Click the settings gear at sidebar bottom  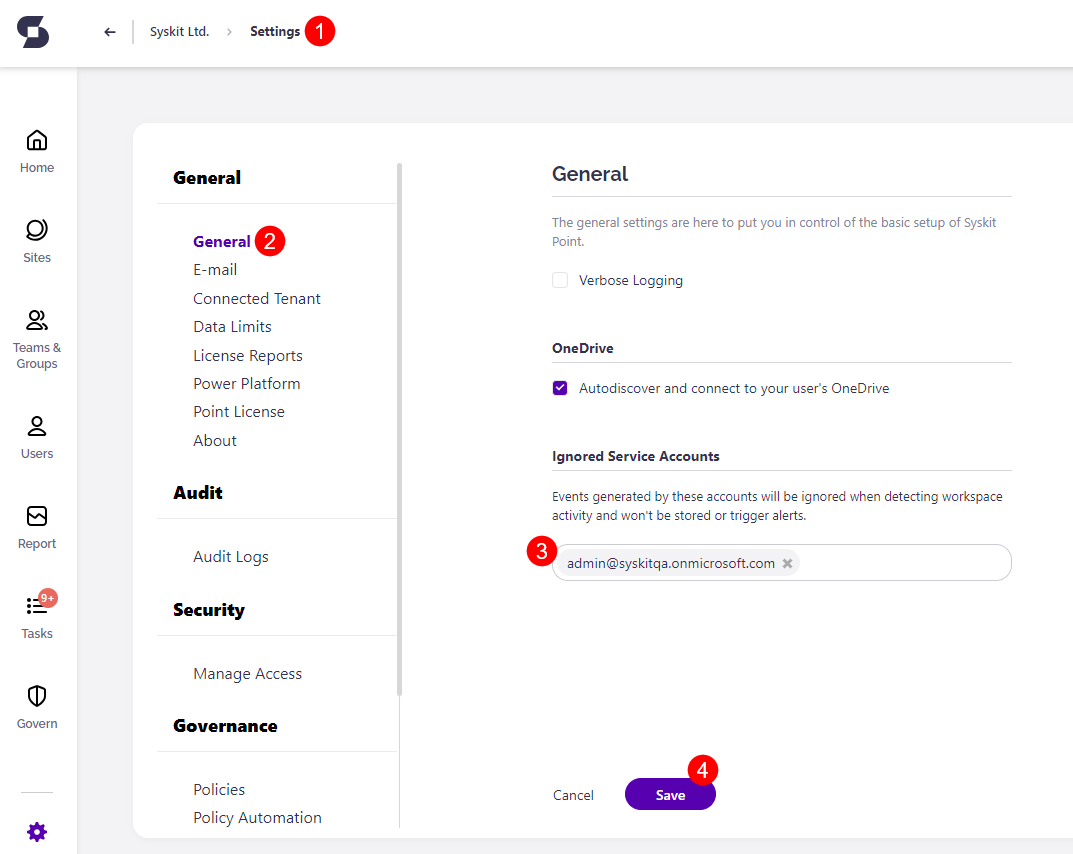36,831
